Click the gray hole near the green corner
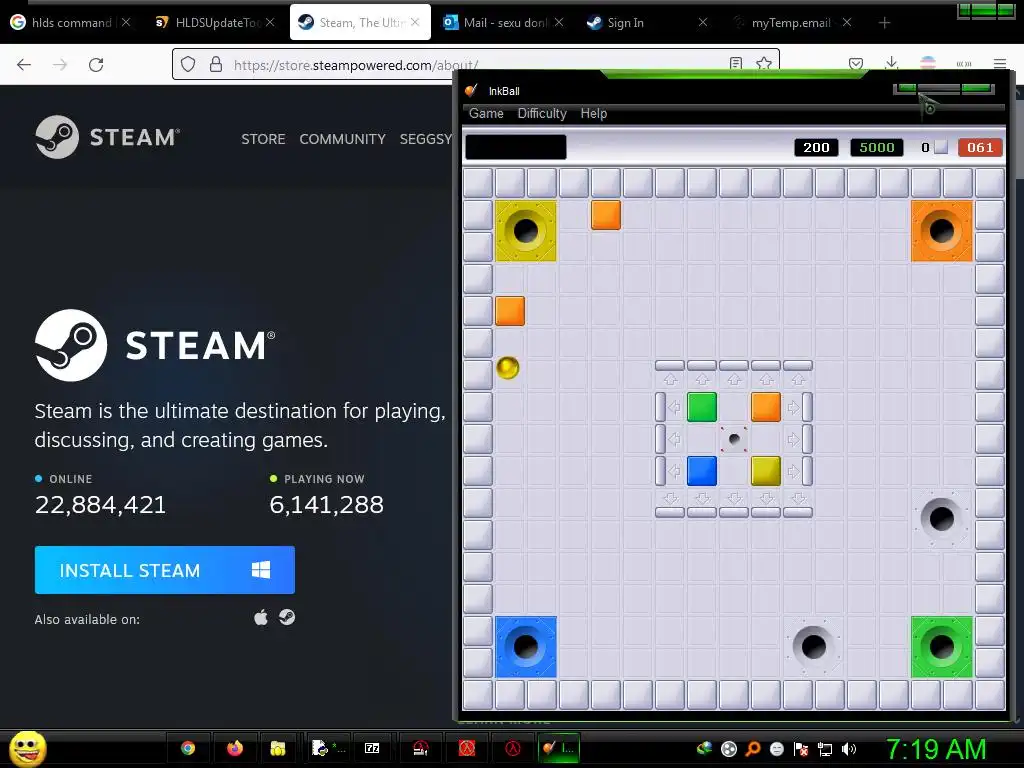 coord(814,647)
